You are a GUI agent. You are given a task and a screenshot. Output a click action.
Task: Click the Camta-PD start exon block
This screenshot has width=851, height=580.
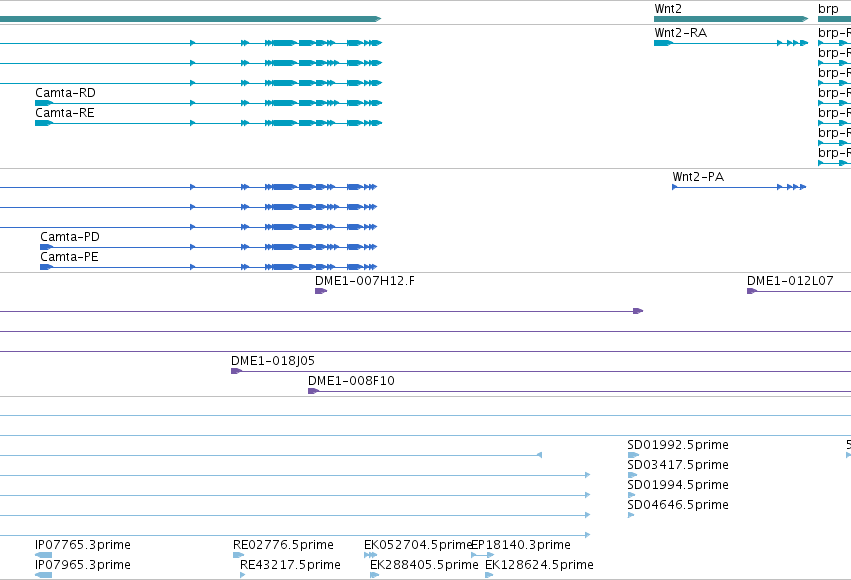pyautogui.click(x=47, y=247)
